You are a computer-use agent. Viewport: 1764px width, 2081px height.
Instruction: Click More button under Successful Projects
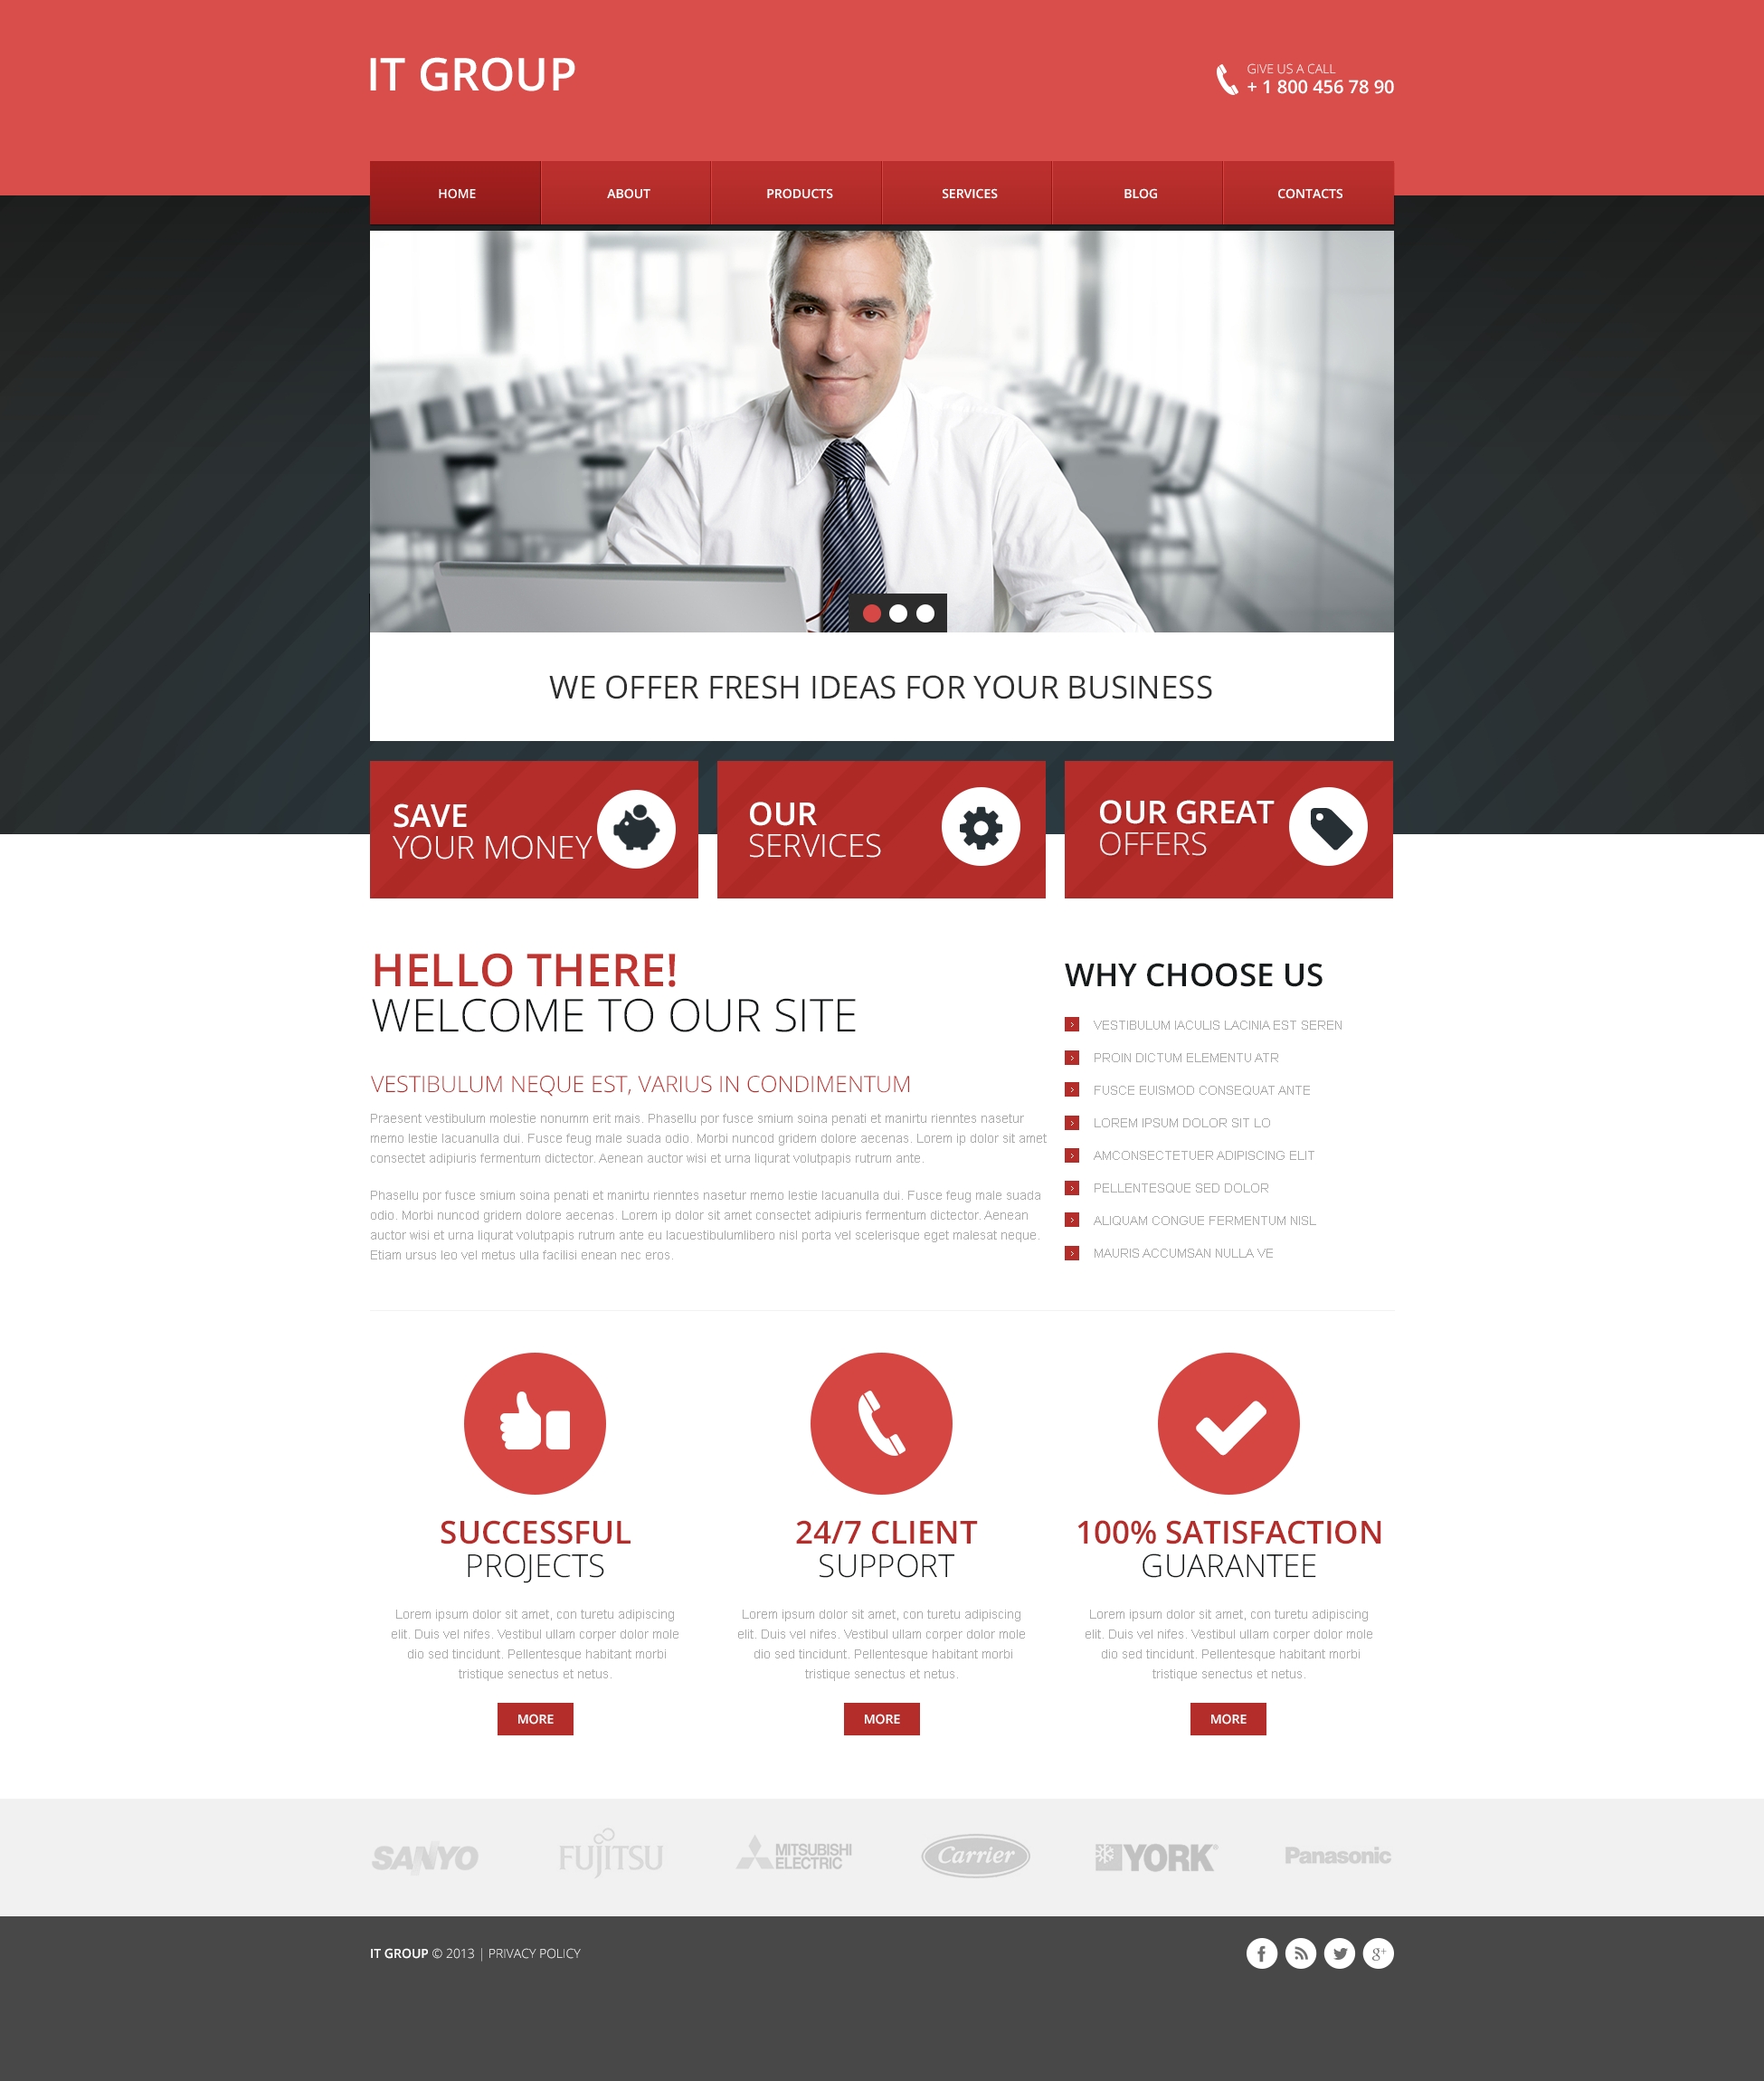click(x=536, y=1719)
